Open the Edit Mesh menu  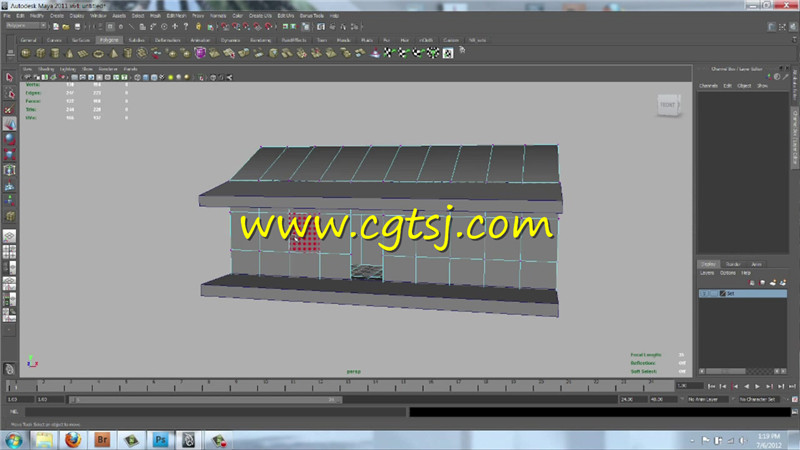pos(176,16)
